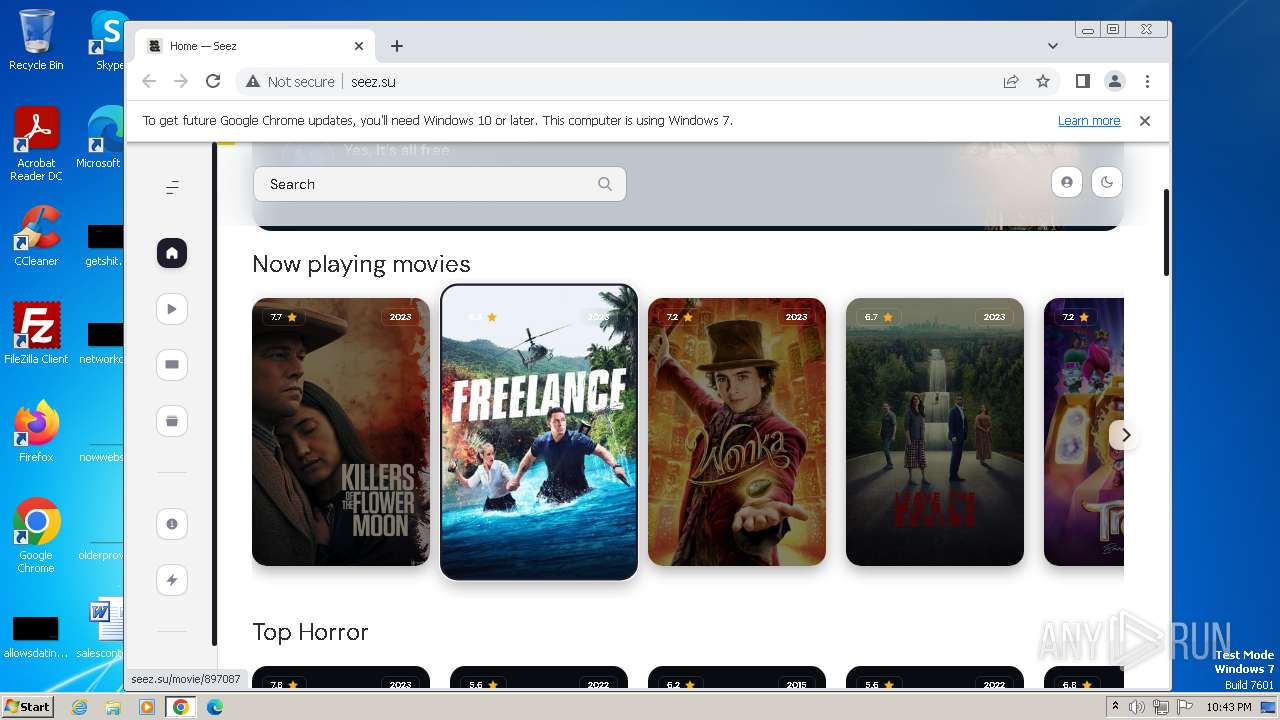
Task: Open the collections box icon in sidebar
Action: click(x=172, y=421)
